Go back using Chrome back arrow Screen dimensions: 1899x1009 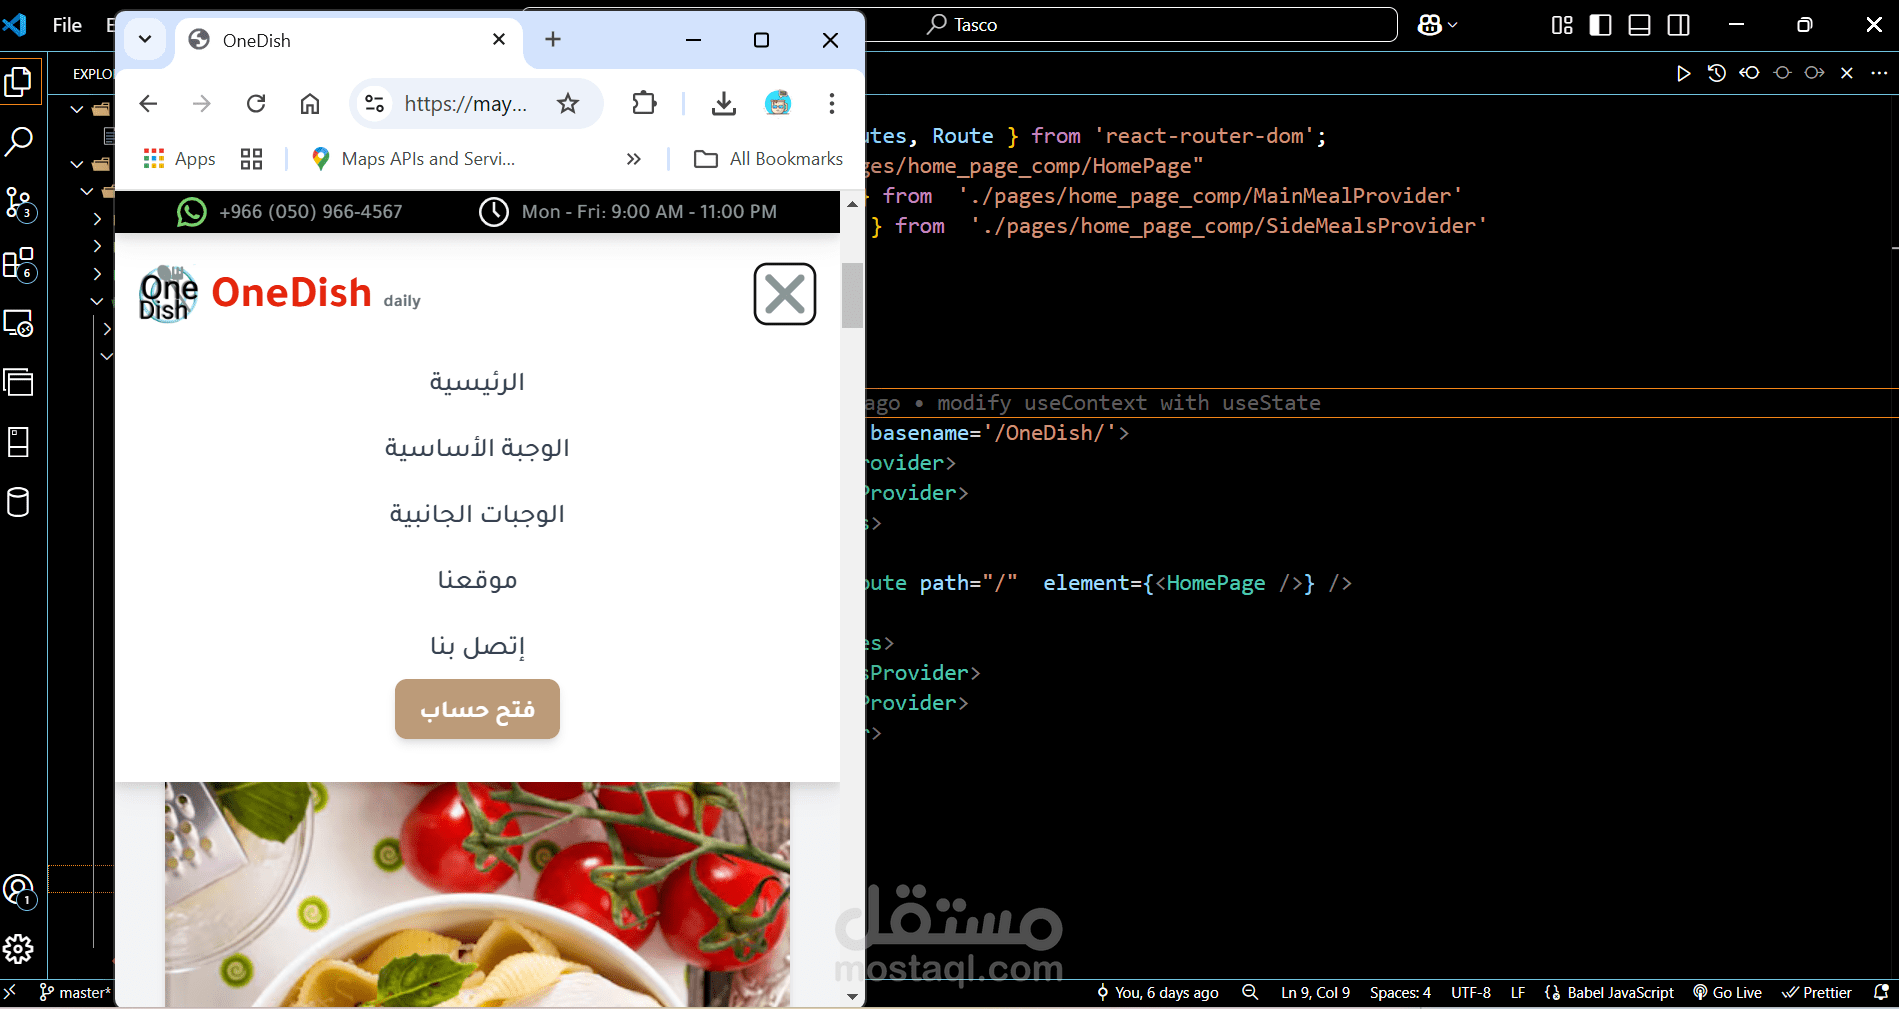148,103
